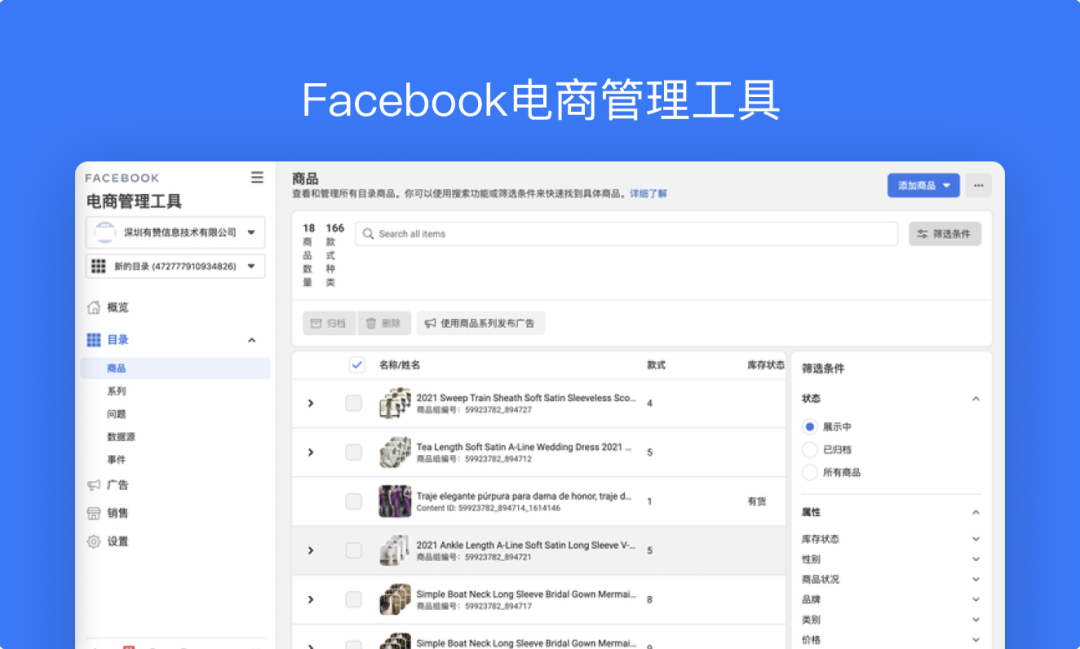The width and height of the screenshot is (1080, 649).
Task: Click the storefront icon beside 销售
Action: tap(94, 513)
